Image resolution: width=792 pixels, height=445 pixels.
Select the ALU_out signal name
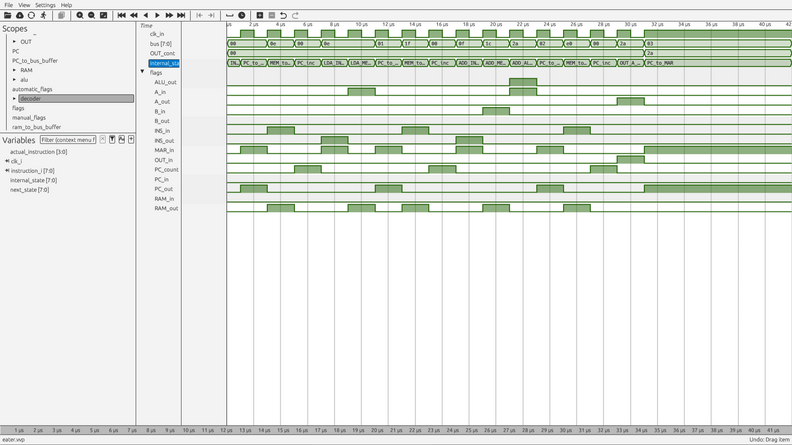click(x=166, y=82)
